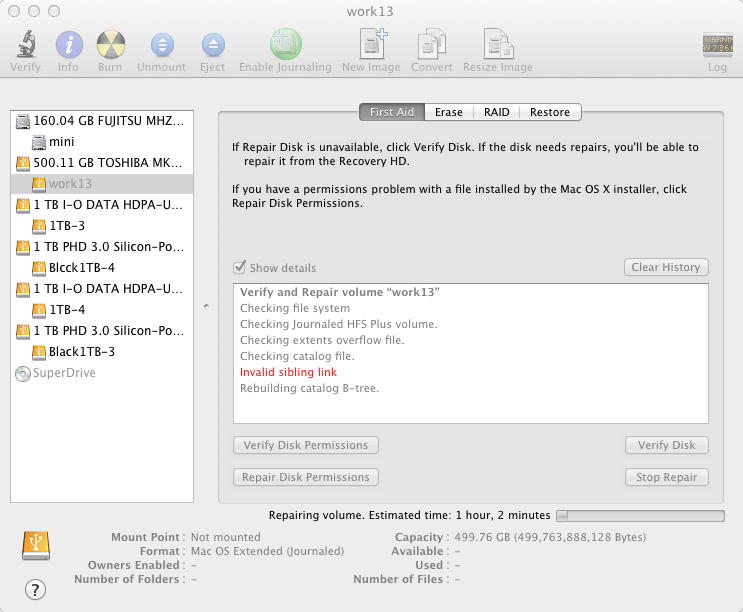
Task: Select the work13 volume in sidebar
Action: click(102, 184)
